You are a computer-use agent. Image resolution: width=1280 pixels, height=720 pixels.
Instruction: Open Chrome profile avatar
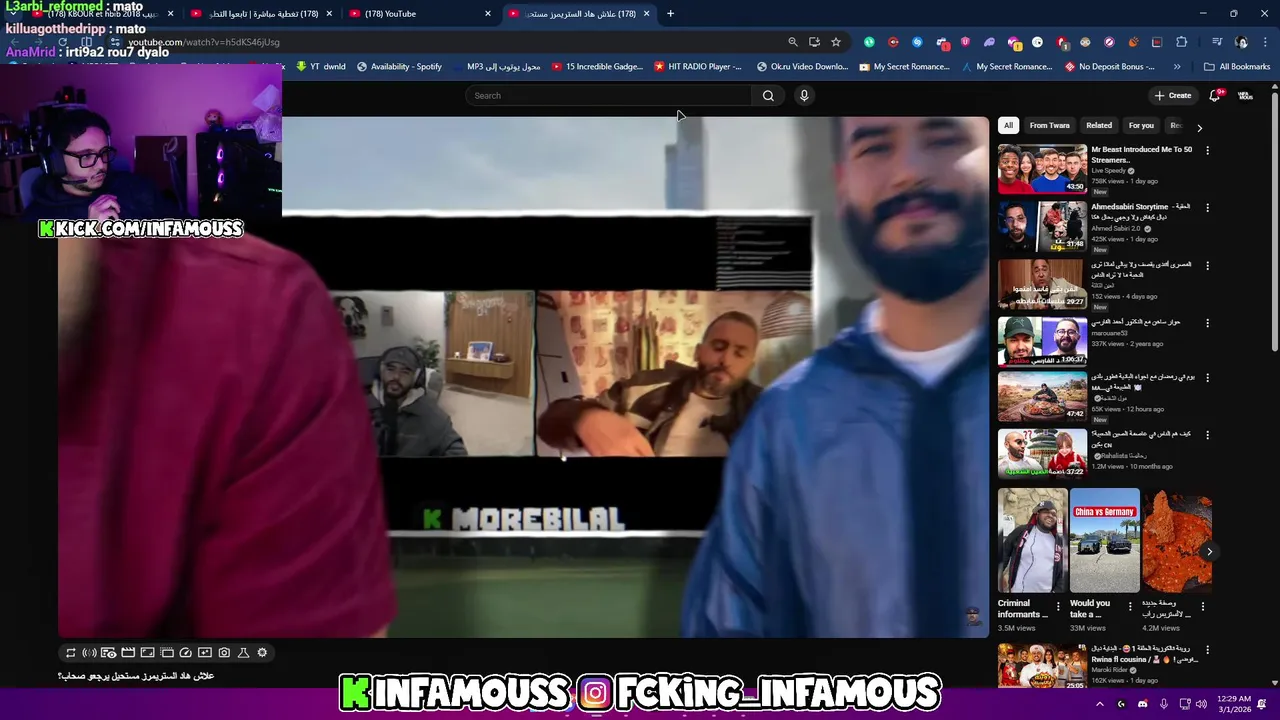point(1241,42)
